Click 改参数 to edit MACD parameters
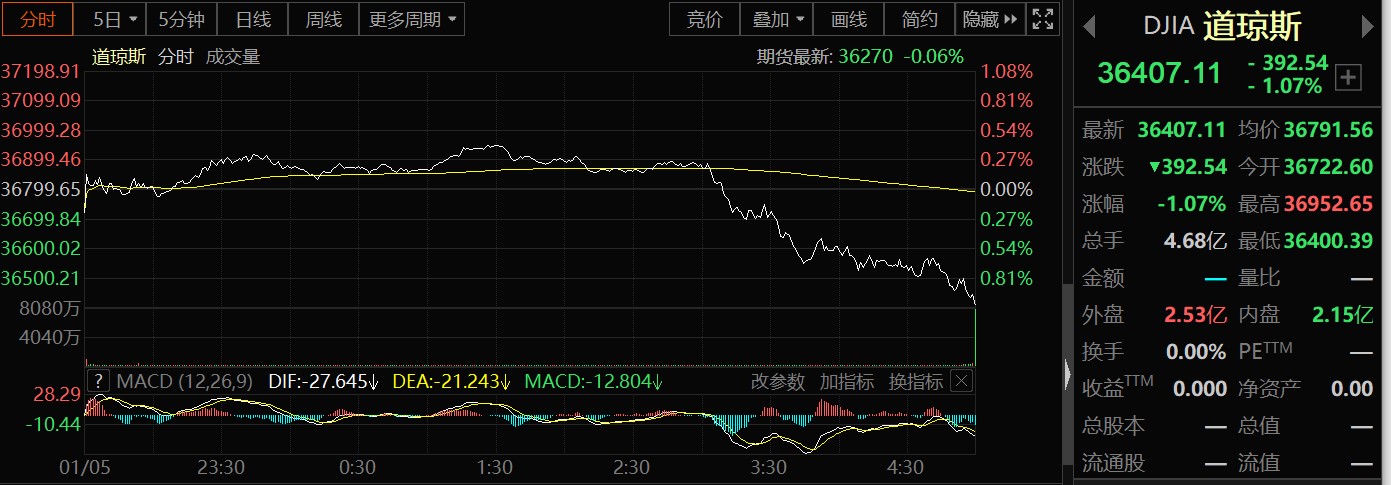The height and width of the screenshot is (485, 1391). [x=777, y=381]
